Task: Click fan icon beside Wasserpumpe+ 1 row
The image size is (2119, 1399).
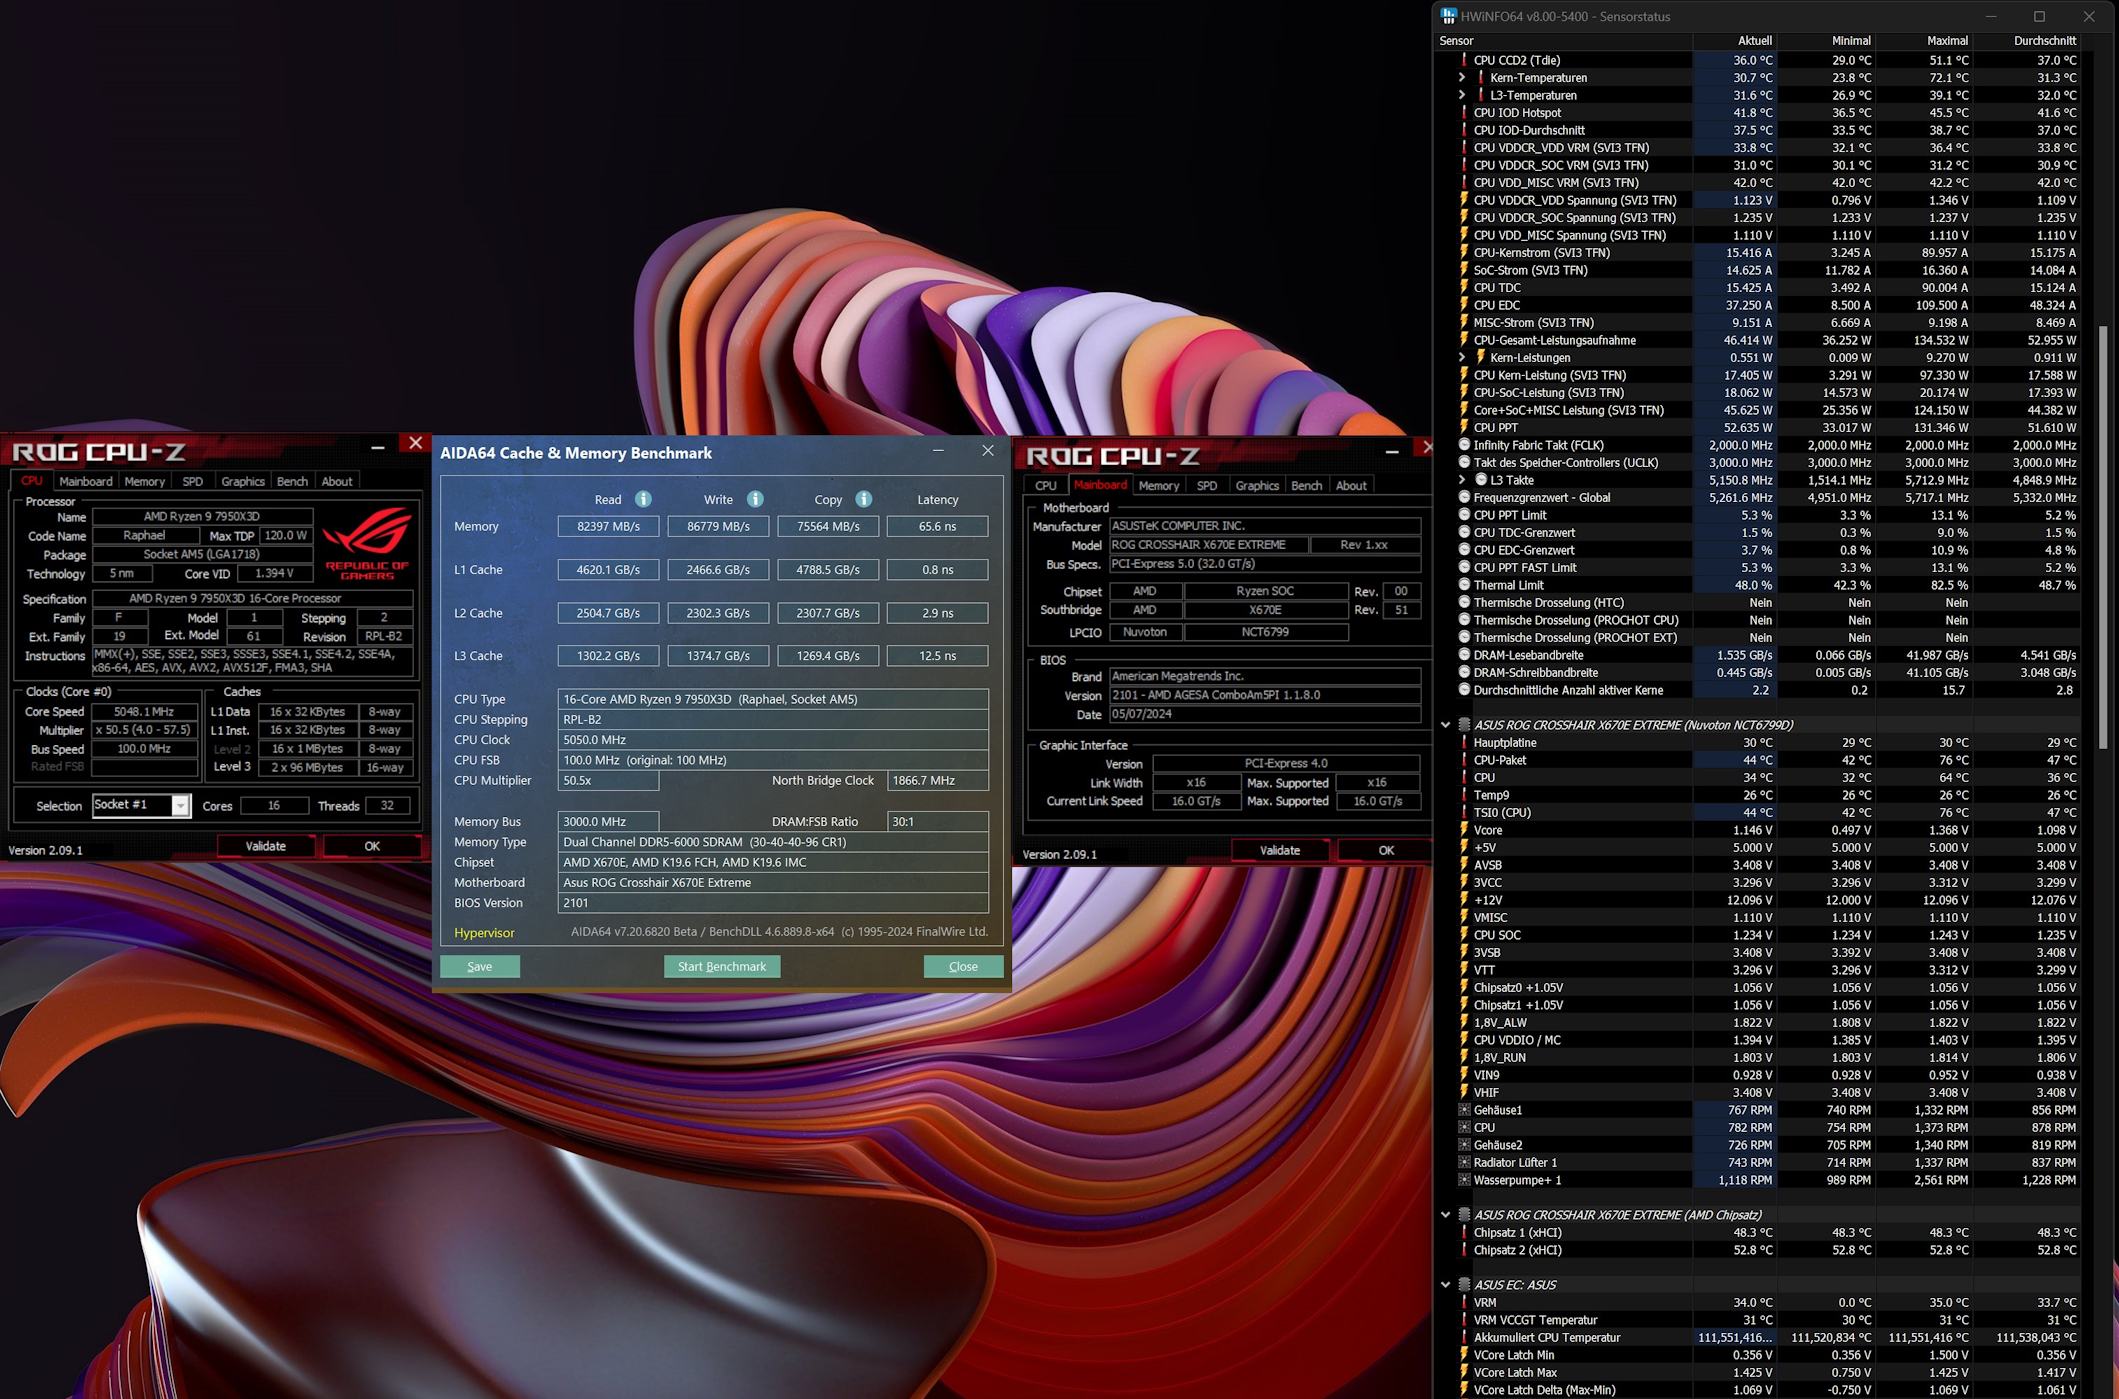Action: [1465, 1180]
